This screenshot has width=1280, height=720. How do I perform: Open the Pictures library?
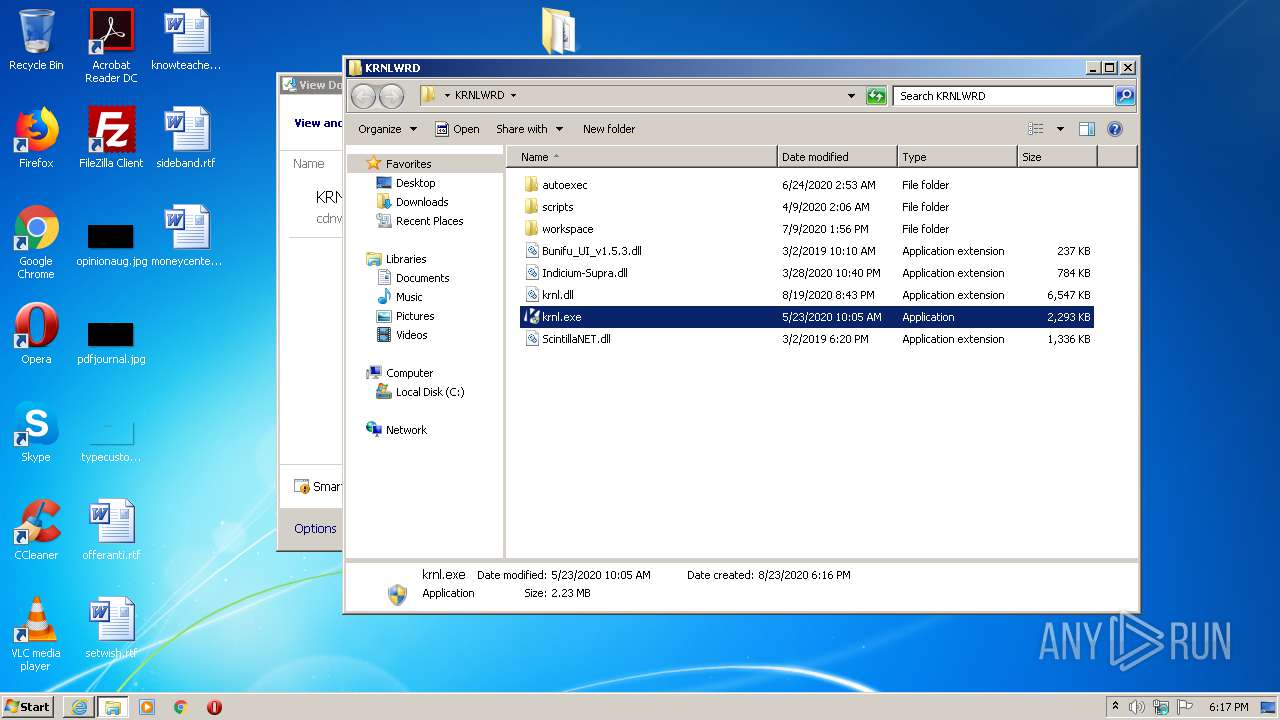[x=415, y=316]
